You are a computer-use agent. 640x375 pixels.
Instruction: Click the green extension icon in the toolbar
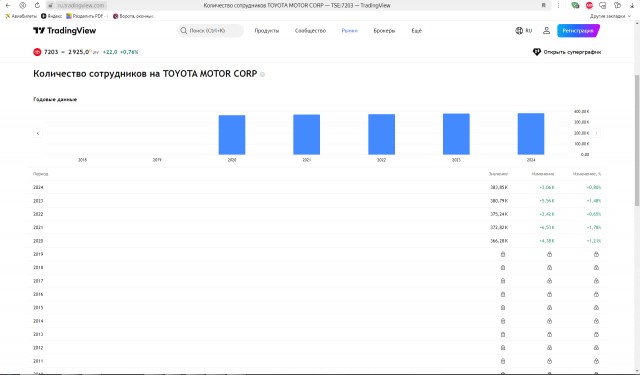(x=575, y=5)
